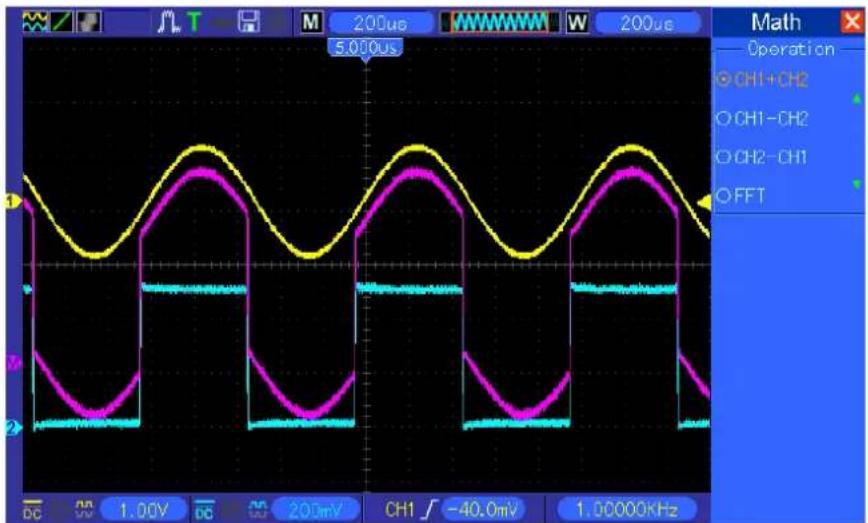Click the waveform memory overview thumbnail
Viewport: 868px width, 523px height.
pos(500,23)
